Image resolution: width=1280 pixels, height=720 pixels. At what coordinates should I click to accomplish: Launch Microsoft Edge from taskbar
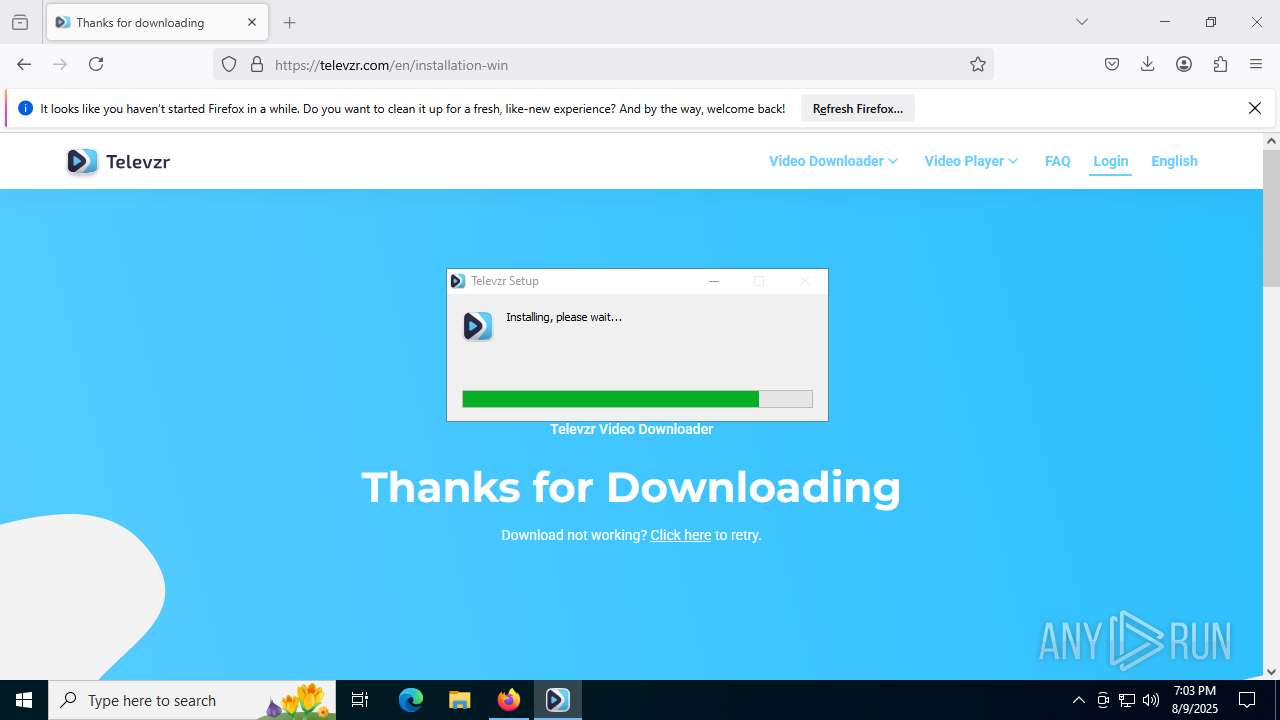[x=411, y=700]
